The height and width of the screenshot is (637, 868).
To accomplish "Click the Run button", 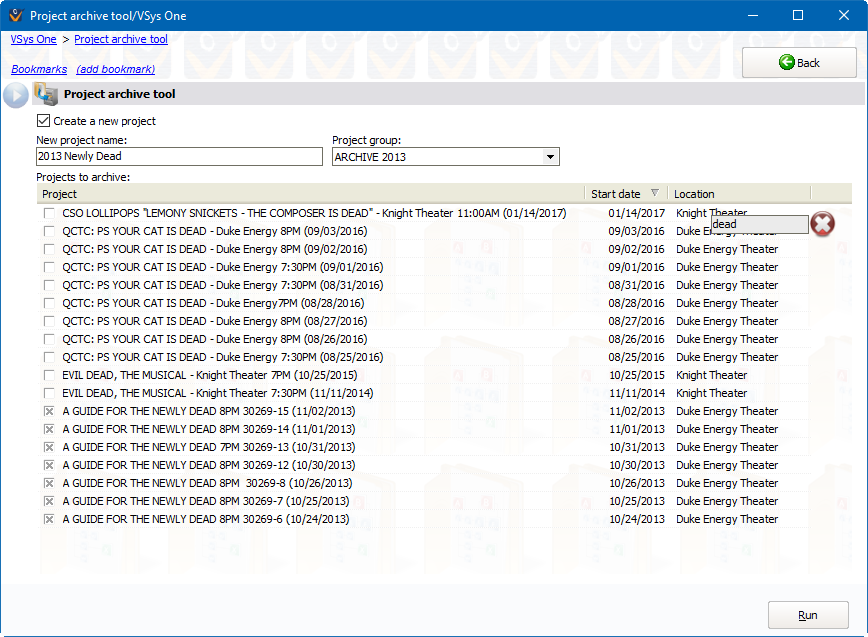I will coord(808,615).
